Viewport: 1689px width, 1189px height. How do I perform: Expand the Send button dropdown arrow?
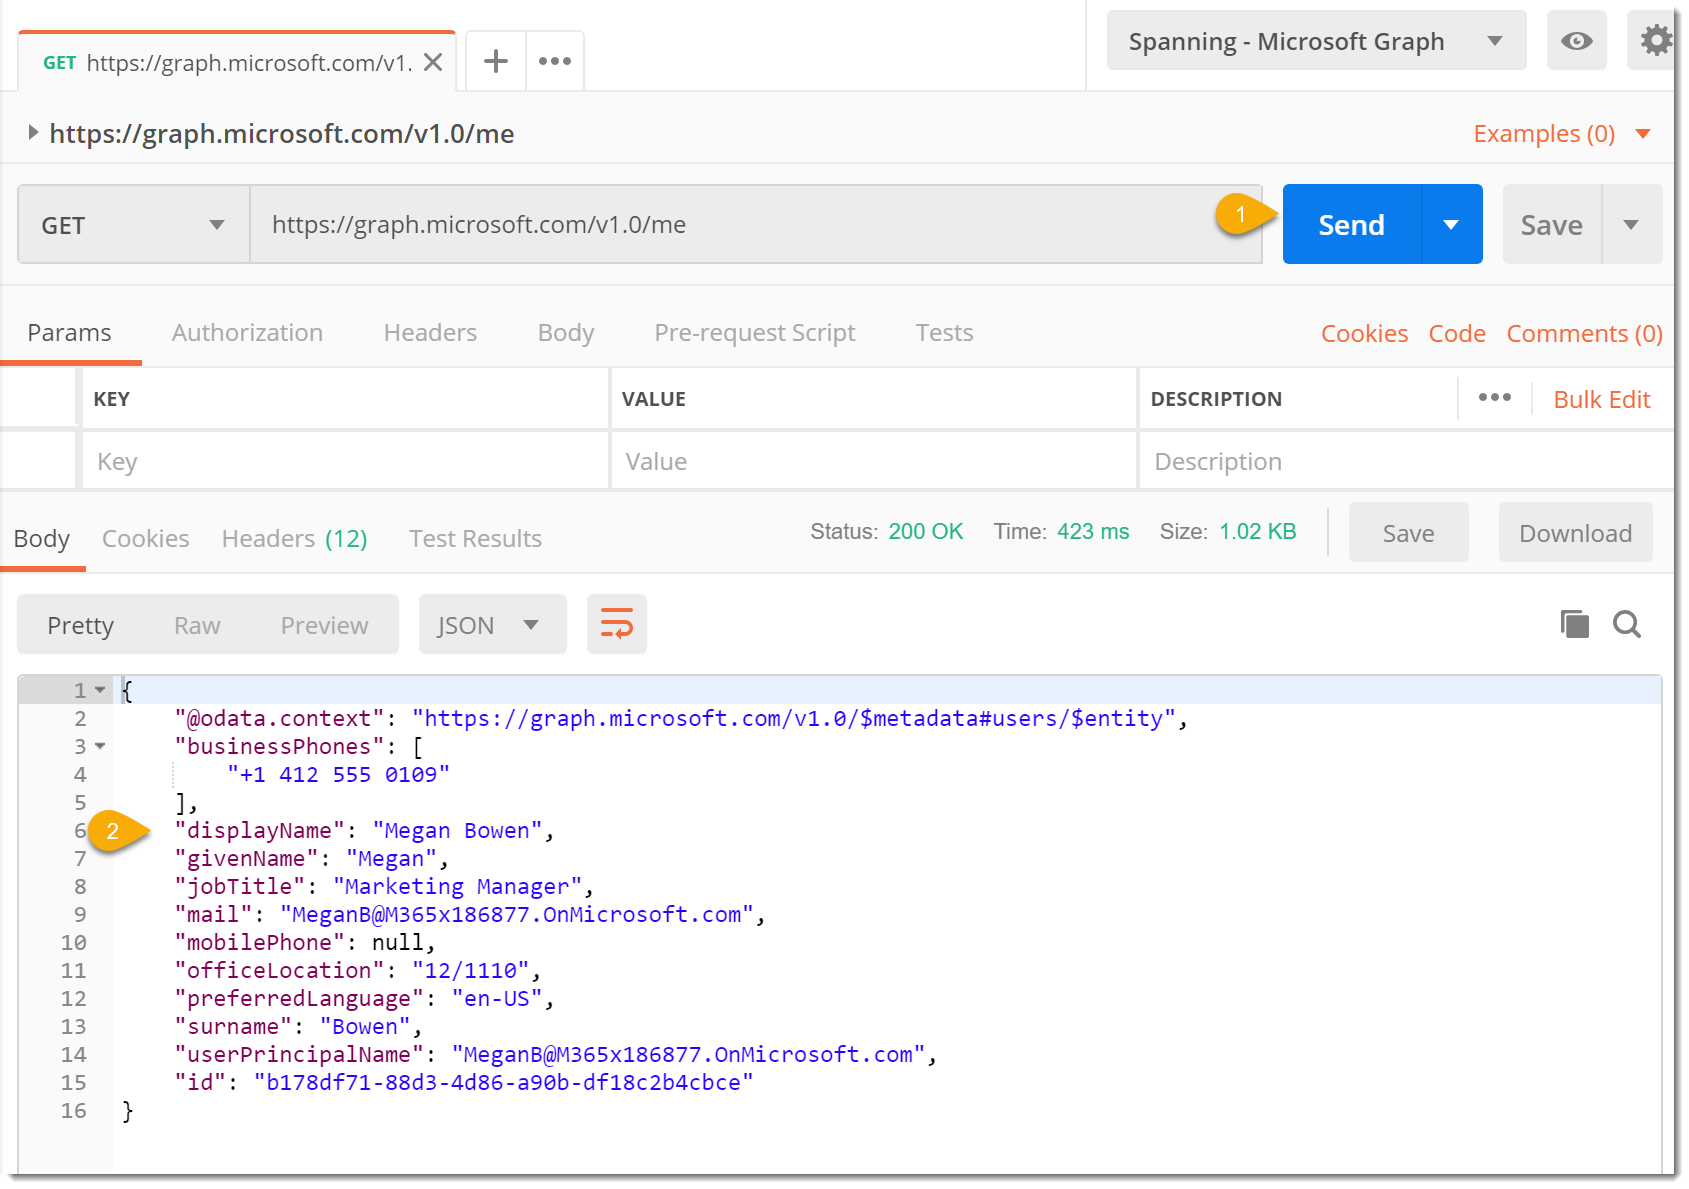(x=1451, y=225)
